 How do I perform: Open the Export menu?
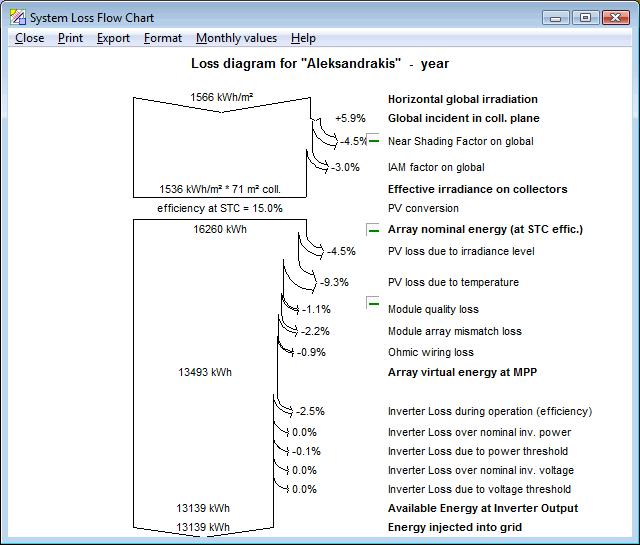pyautogui.click(x=113, y=38)
